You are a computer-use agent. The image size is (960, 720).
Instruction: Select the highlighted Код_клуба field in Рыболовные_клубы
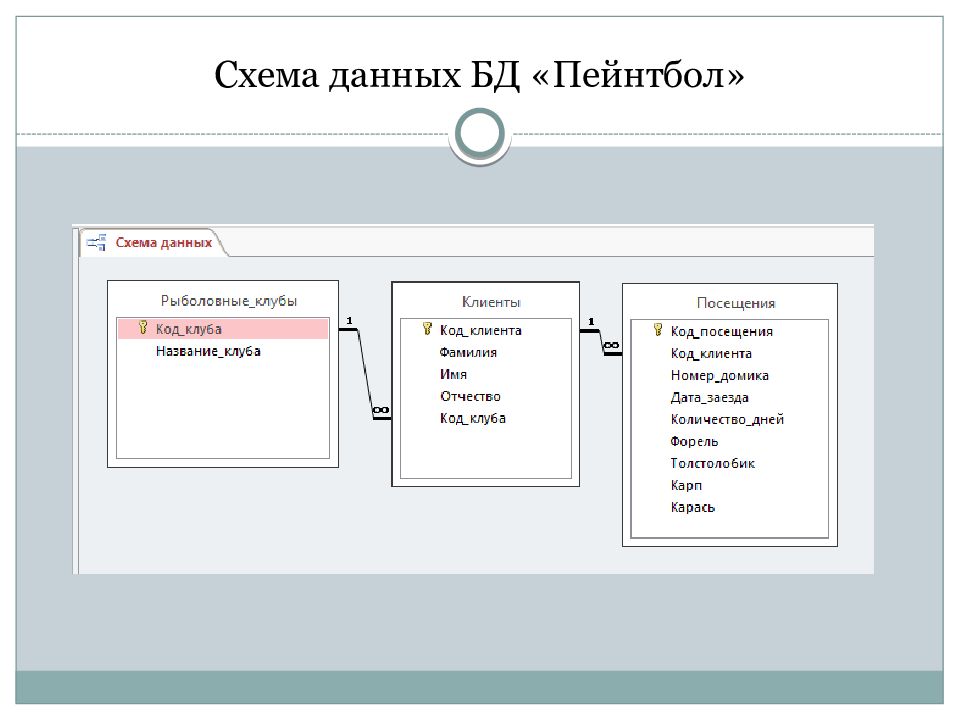(223, 329)
